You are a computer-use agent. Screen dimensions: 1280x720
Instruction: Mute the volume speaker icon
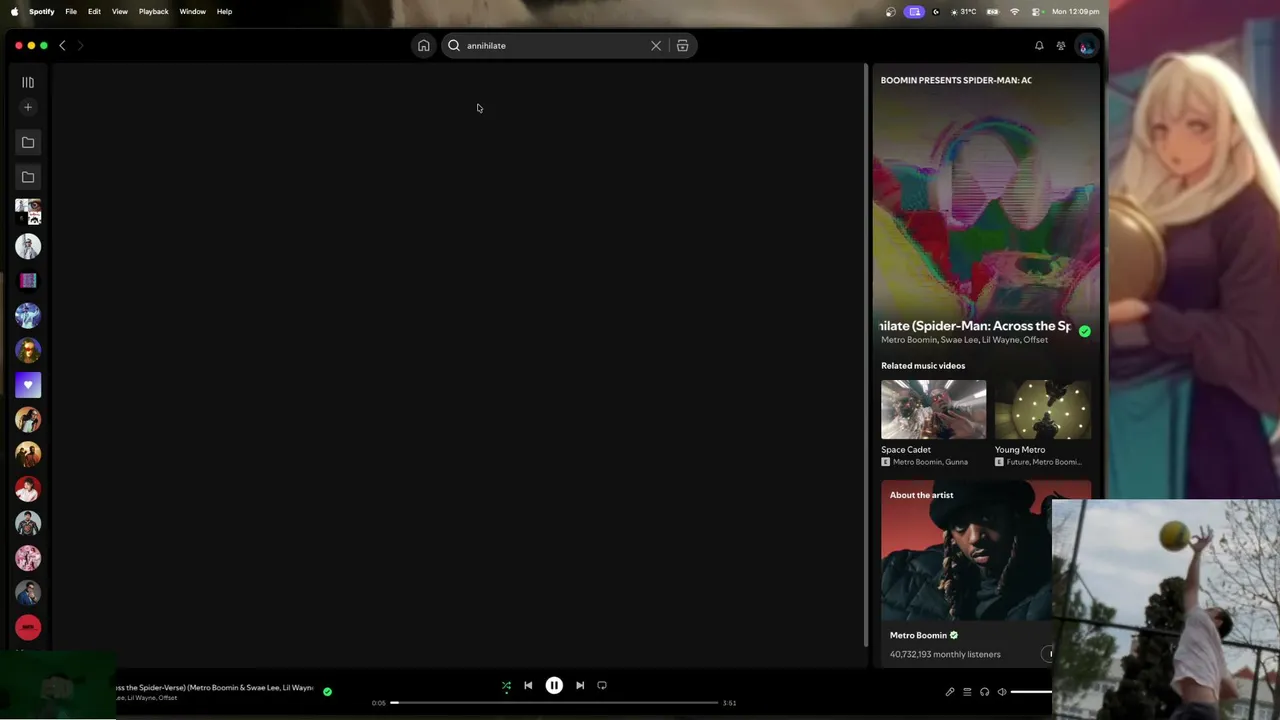pos(1002,692)
